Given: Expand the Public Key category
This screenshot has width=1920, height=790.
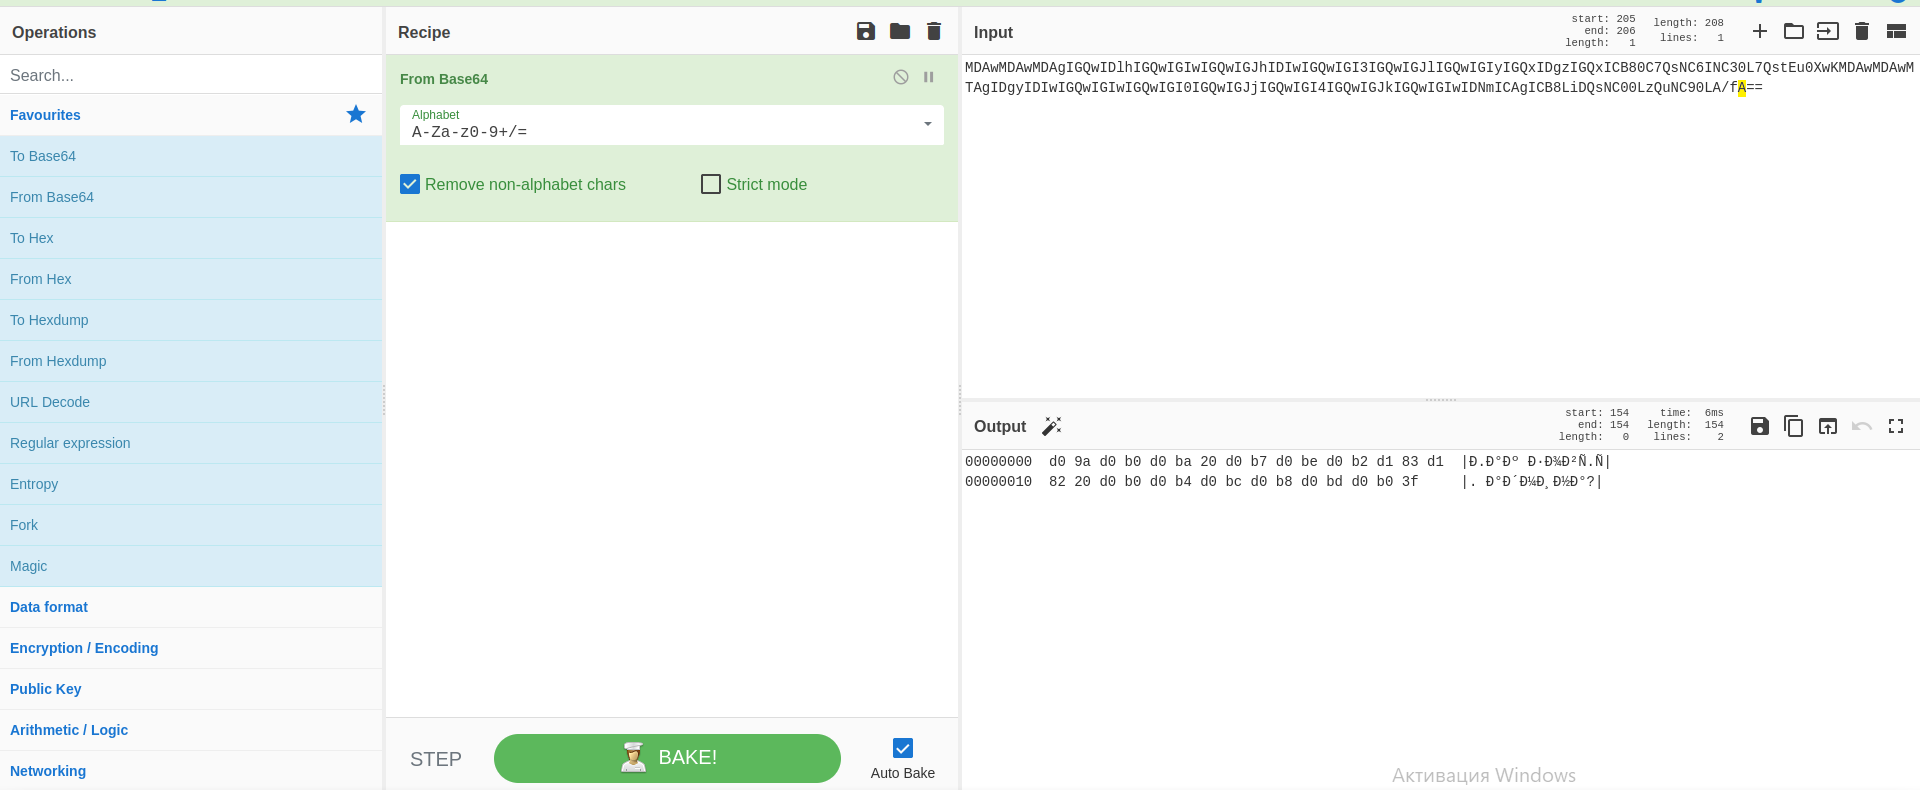Looking at the screenshot, I should pyautogui.click(x=191, y=689).
